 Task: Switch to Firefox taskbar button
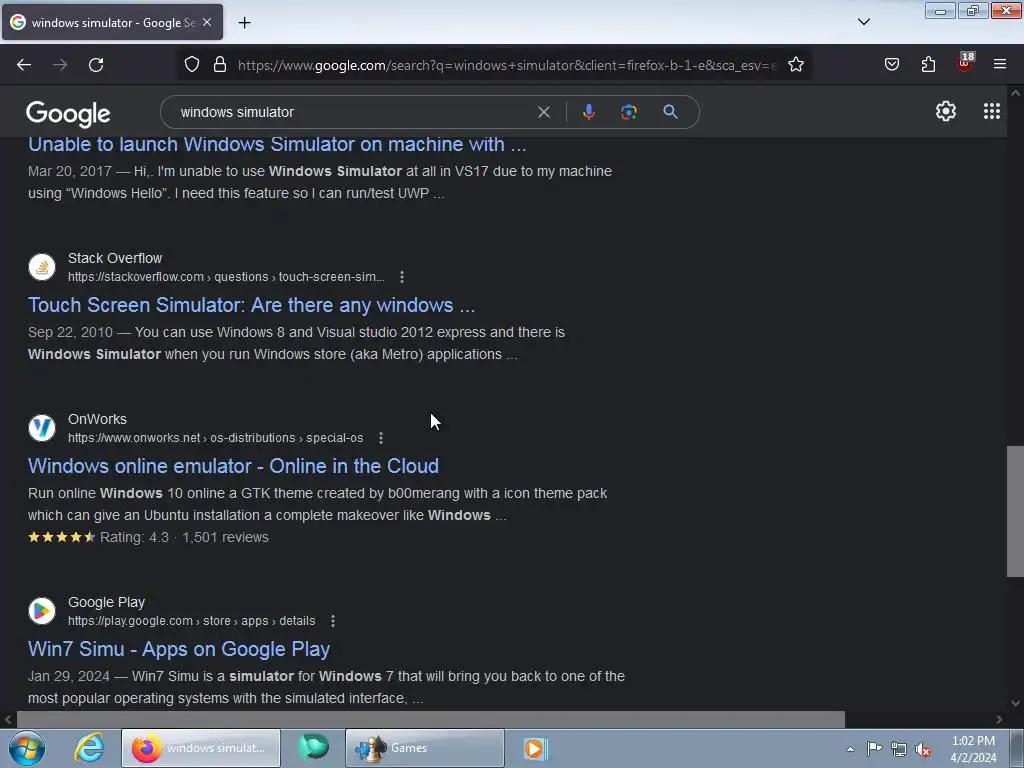point(200,748)
